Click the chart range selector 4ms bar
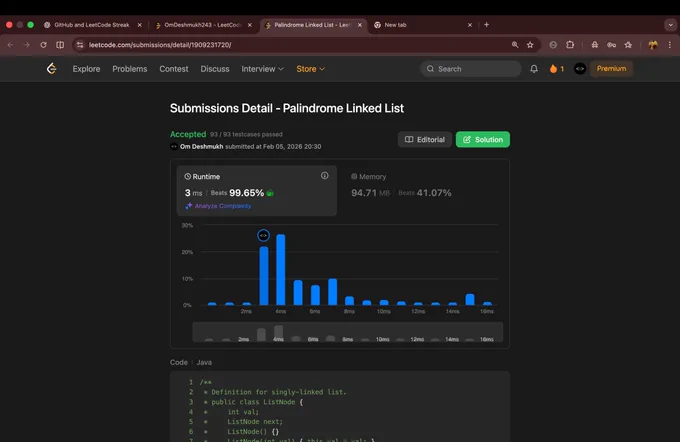 [278, 333]
